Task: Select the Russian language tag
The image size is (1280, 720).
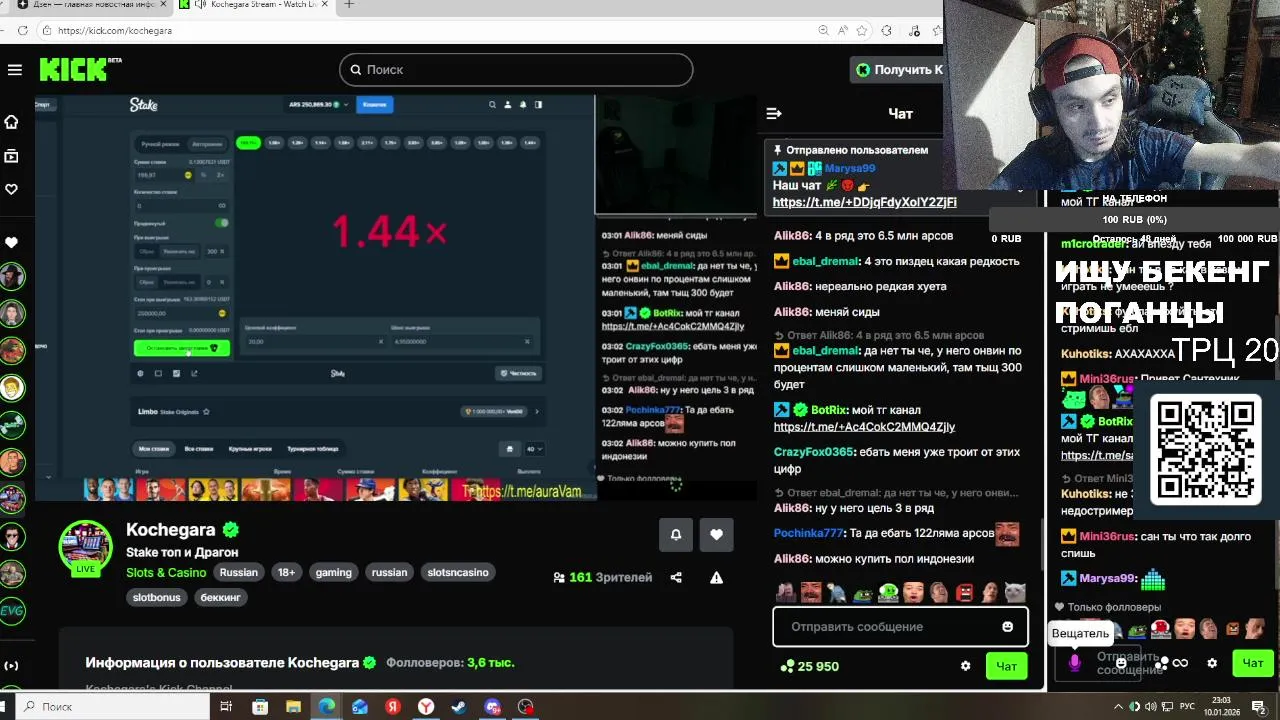Action: [x=239, y=573]
